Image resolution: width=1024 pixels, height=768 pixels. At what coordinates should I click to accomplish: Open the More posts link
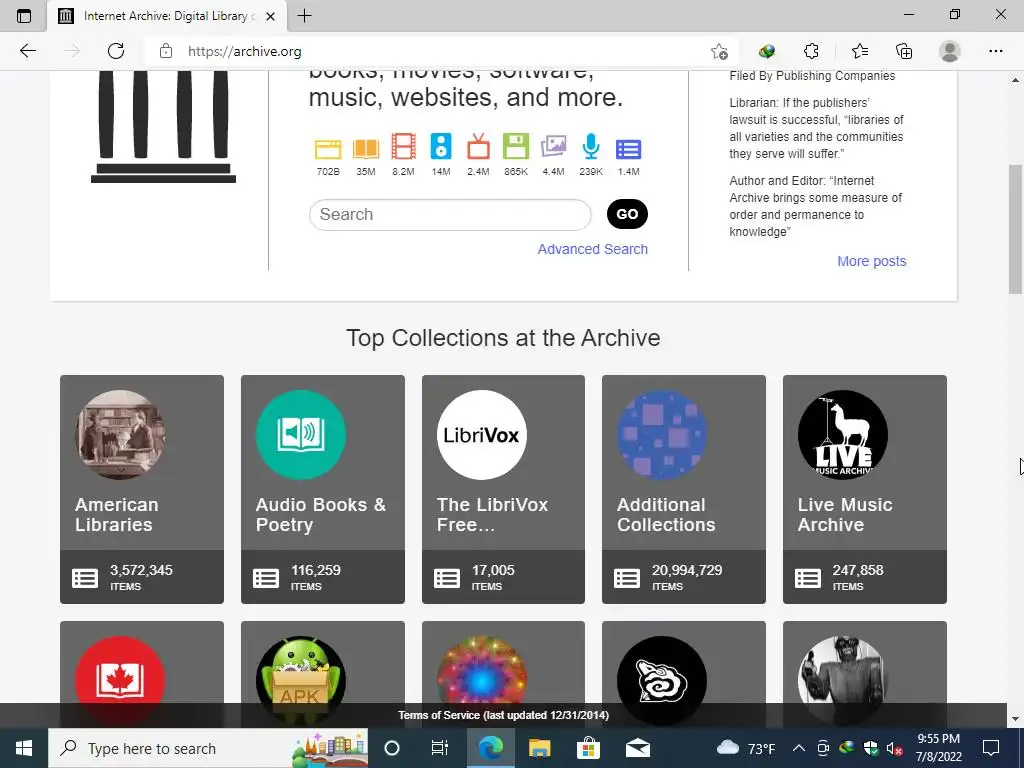click(x=872, y=261)
